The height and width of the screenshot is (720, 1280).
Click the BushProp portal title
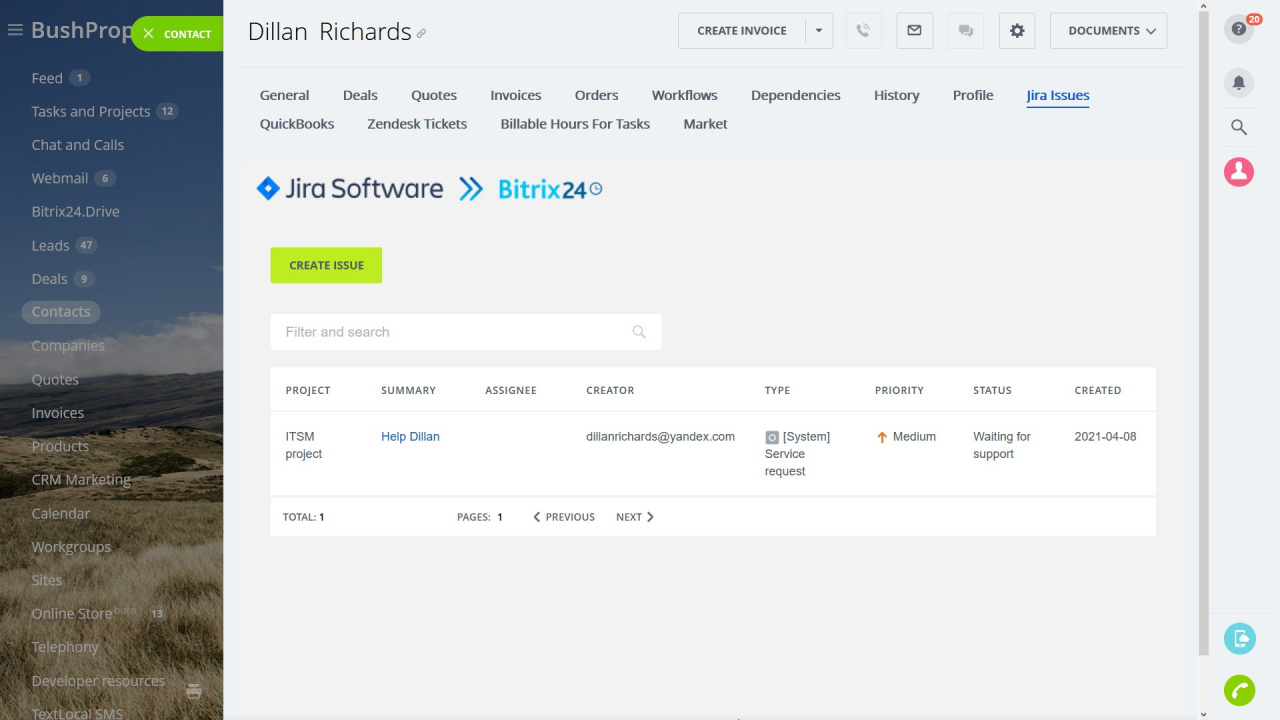(x=81, y=30)
